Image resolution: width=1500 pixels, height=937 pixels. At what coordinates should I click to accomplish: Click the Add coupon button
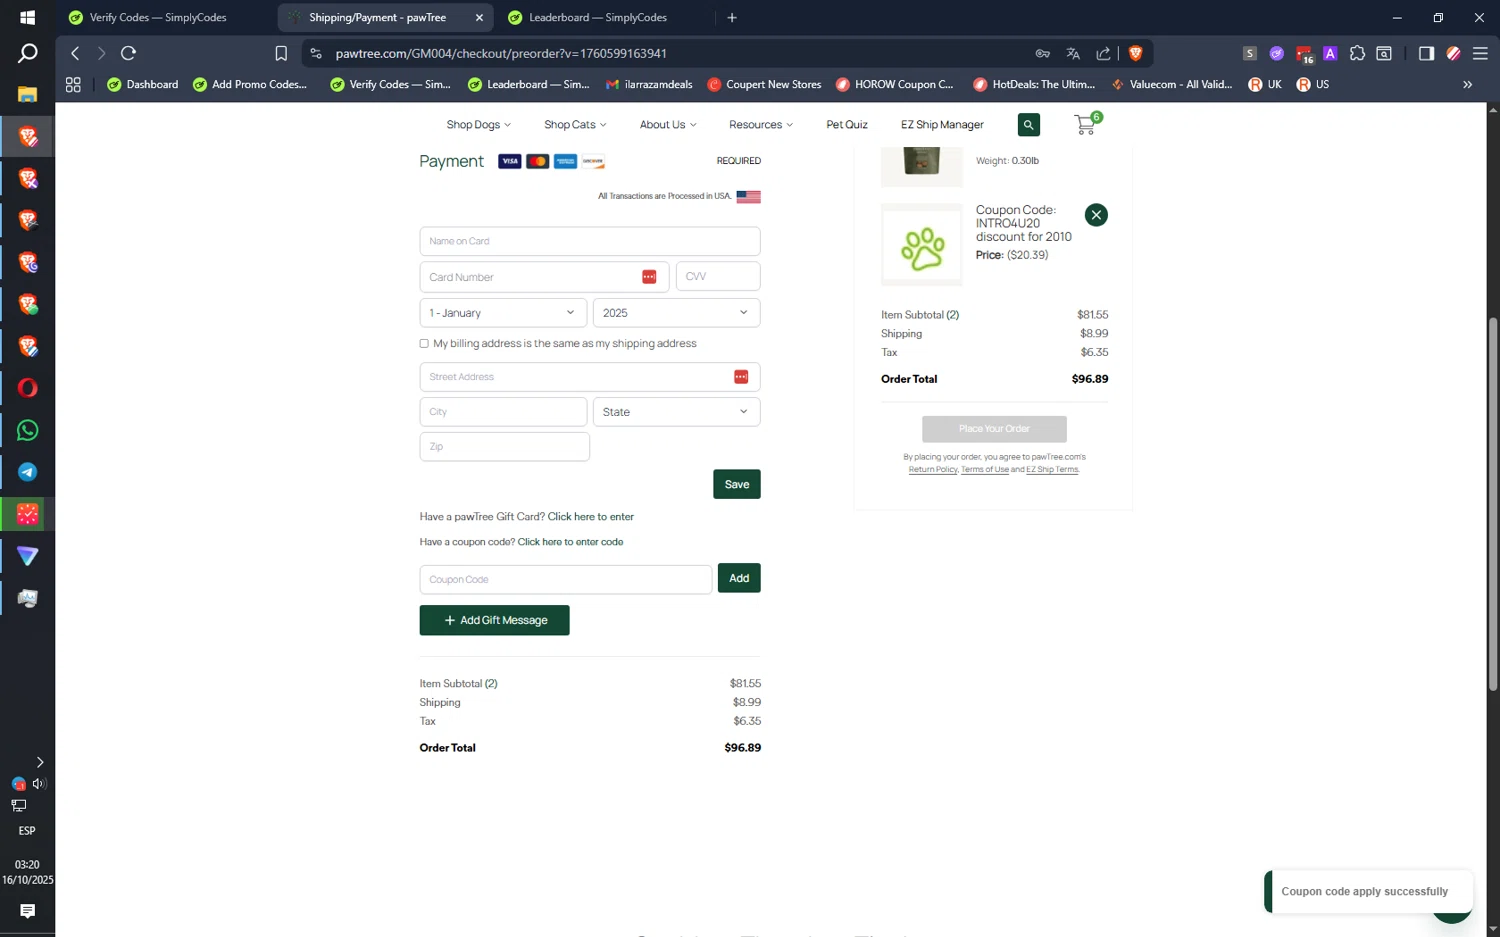[739, 578]
